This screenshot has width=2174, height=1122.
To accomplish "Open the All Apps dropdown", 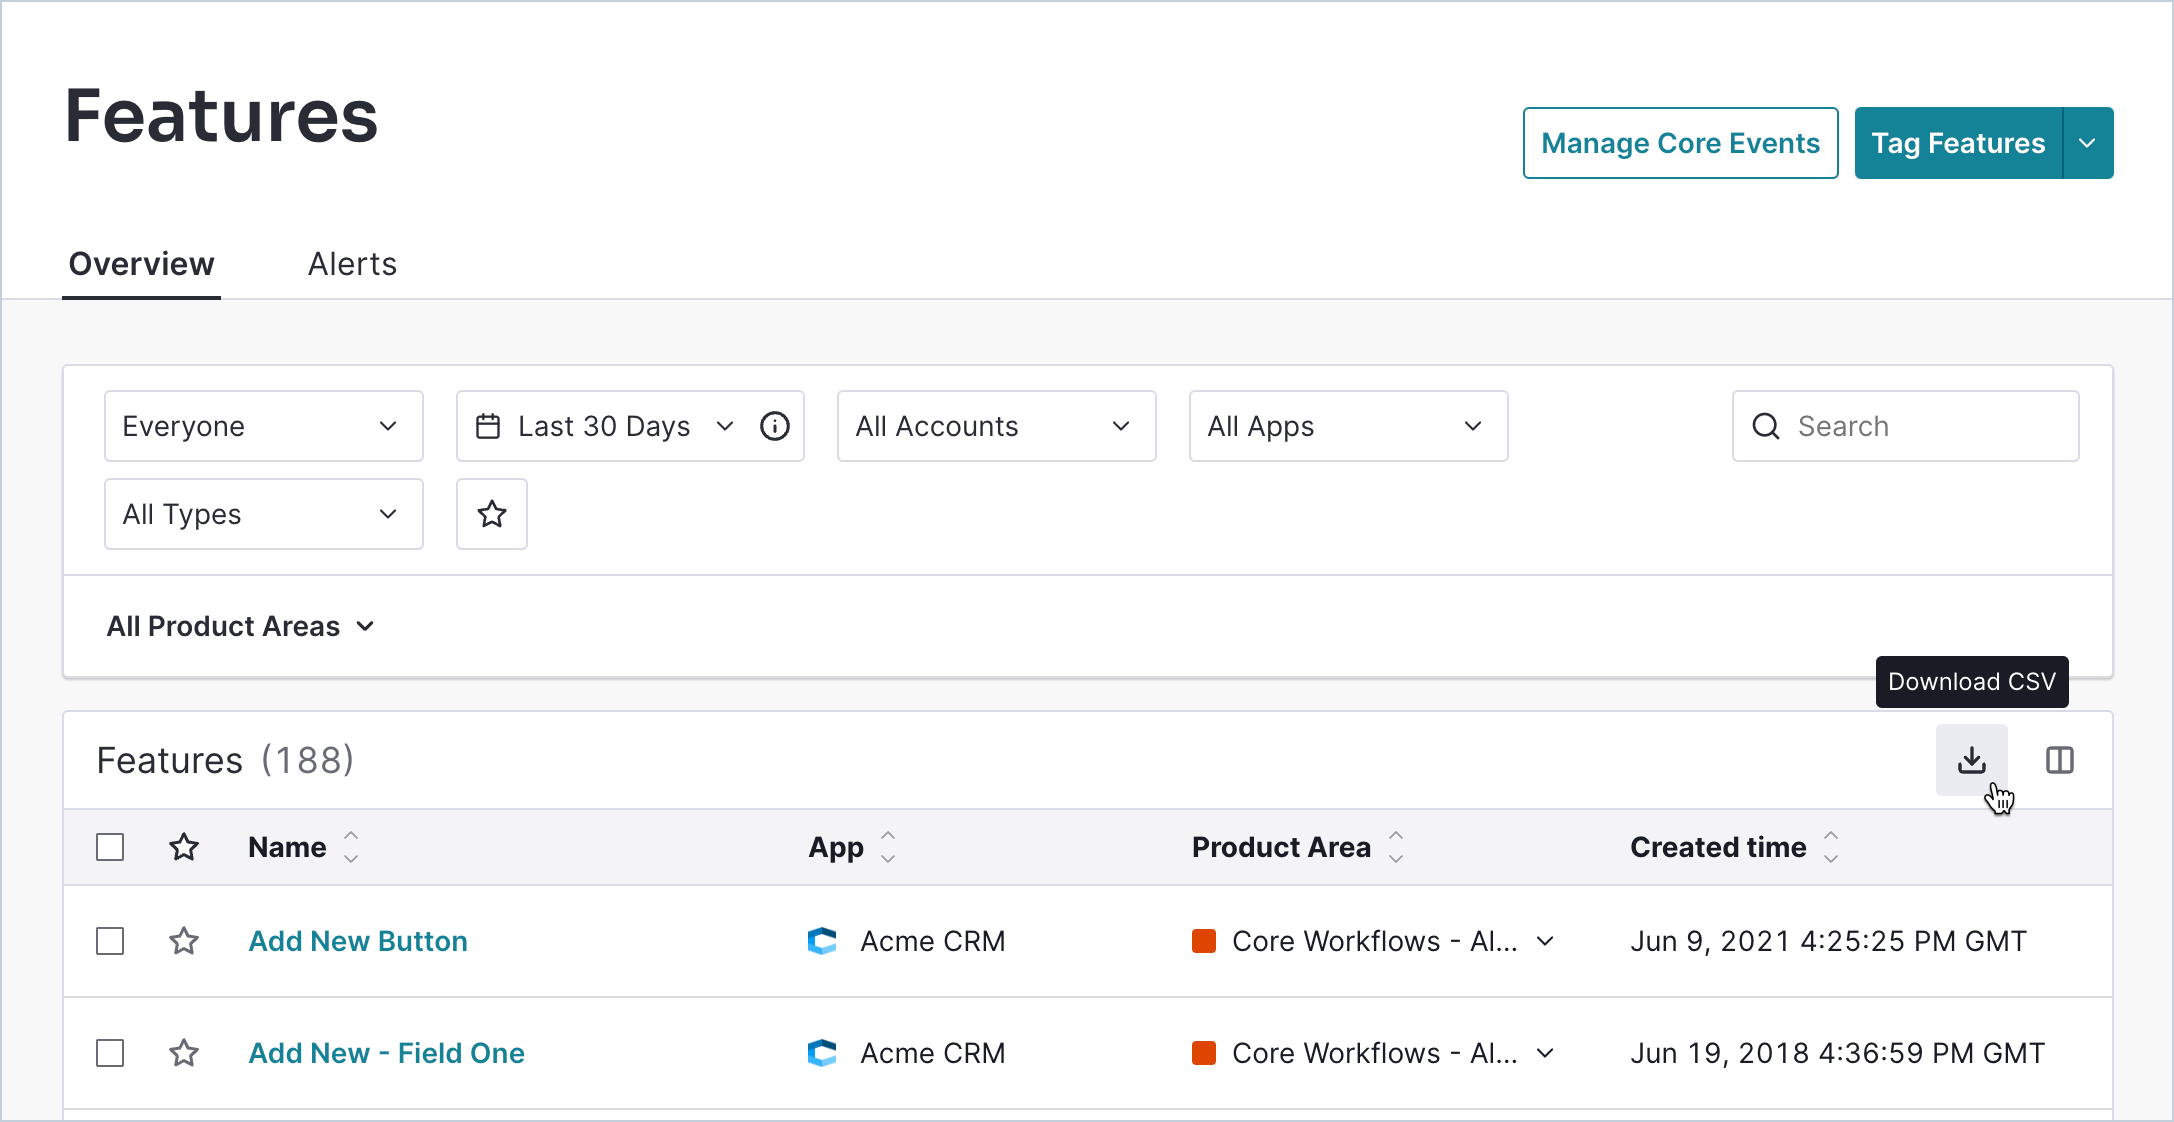I will pyautogui.click(x=1347, y=426).
